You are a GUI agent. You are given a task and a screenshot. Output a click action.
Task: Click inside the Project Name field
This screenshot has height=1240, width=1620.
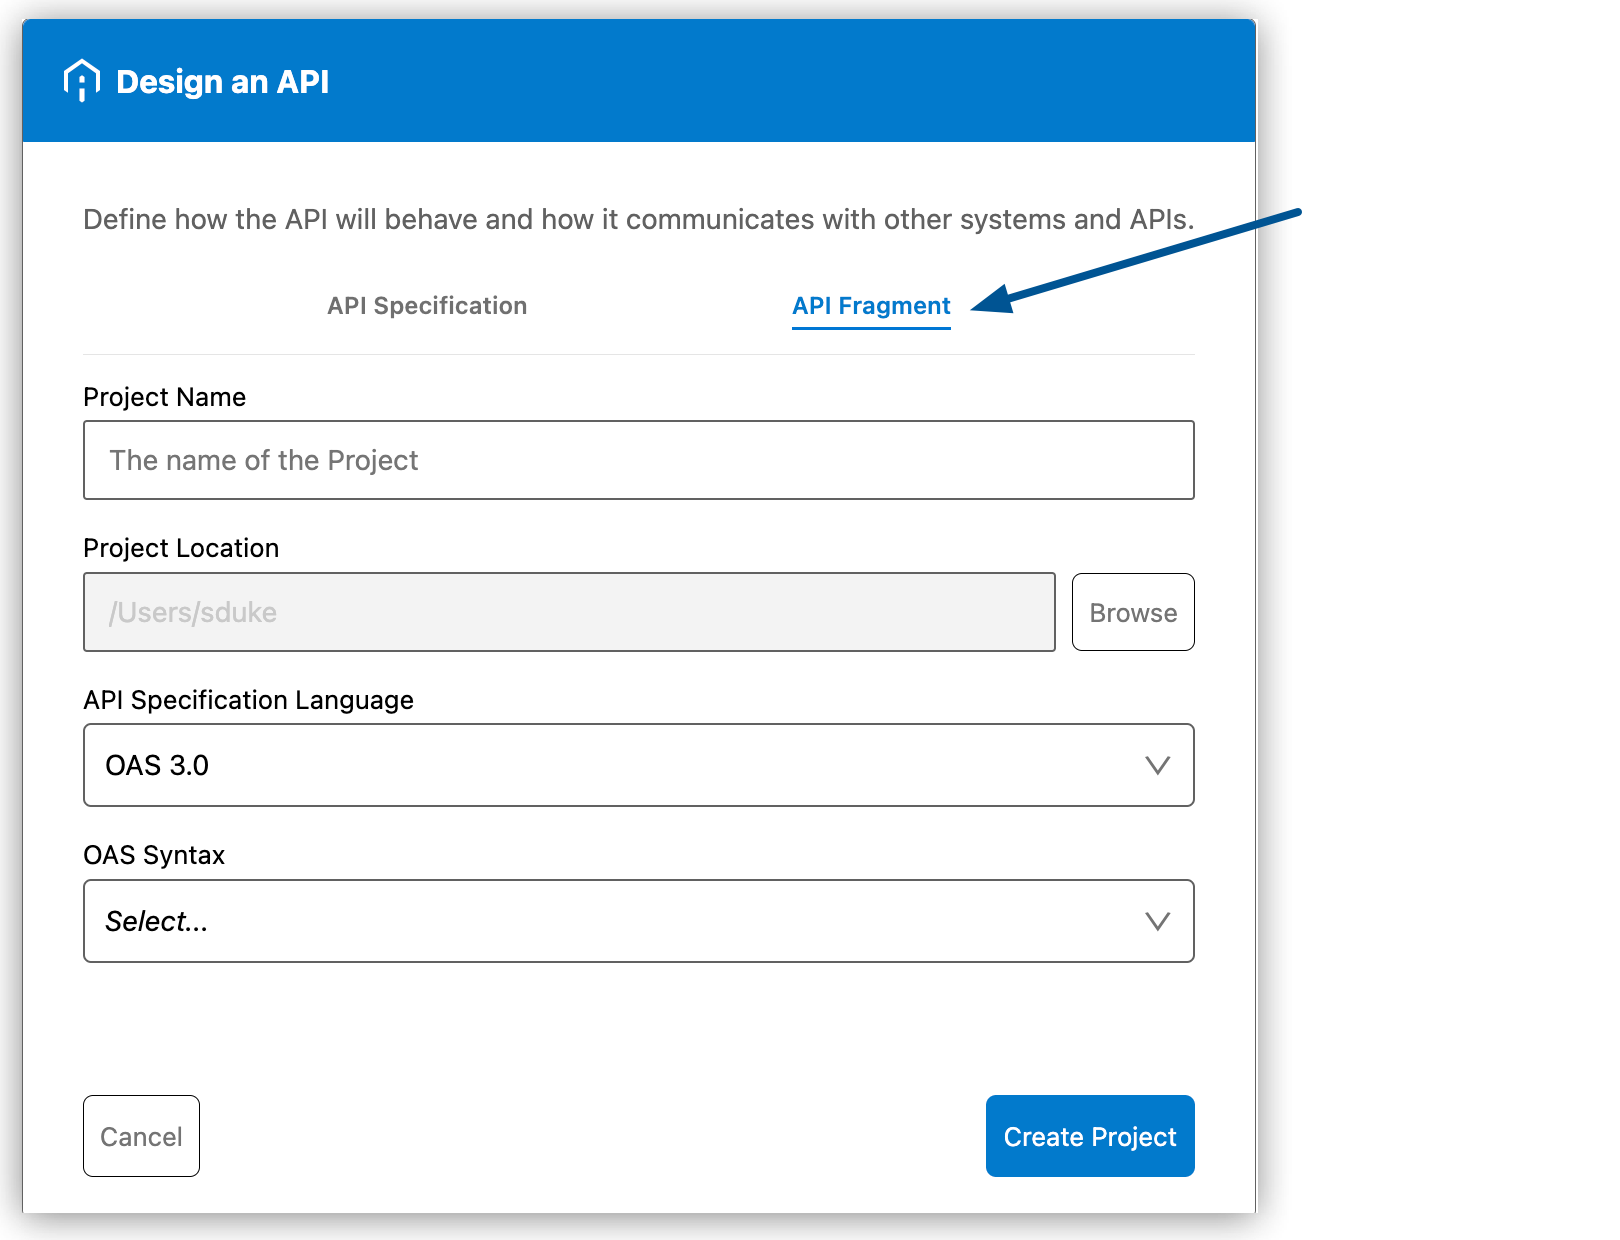coord(639,460)
